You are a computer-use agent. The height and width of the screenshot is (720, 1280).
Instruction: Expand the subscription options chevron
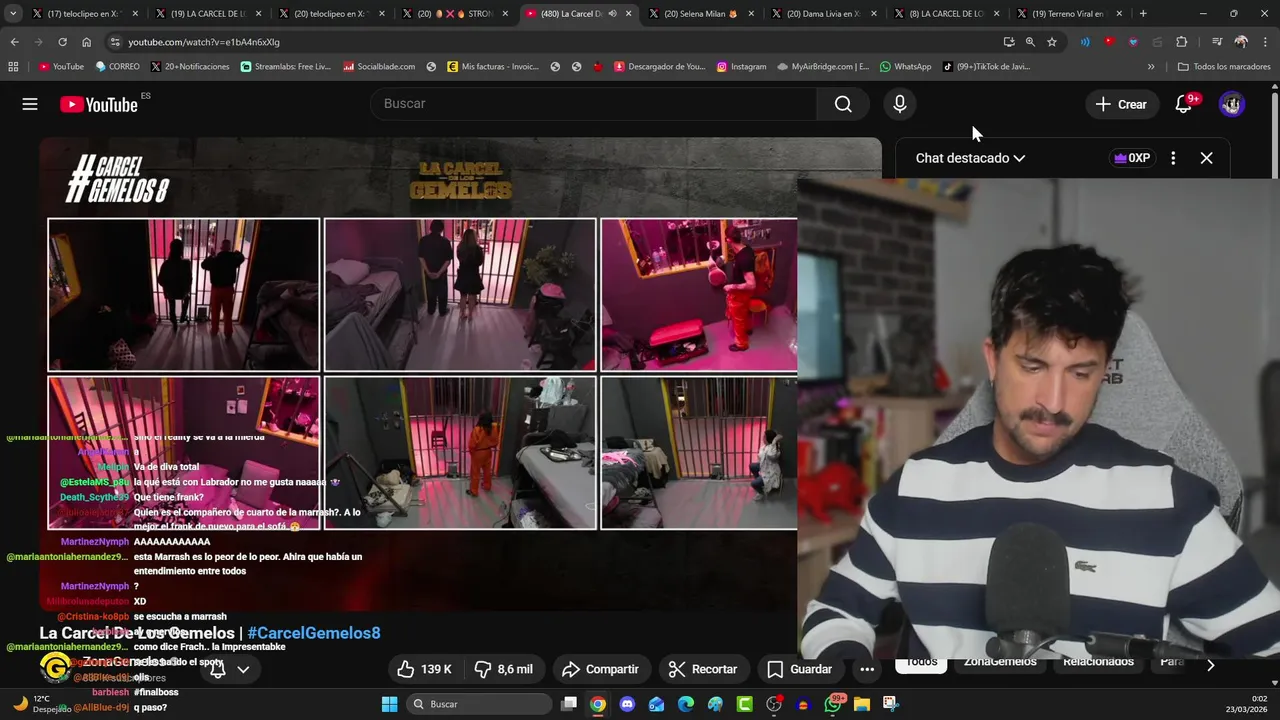243,669
